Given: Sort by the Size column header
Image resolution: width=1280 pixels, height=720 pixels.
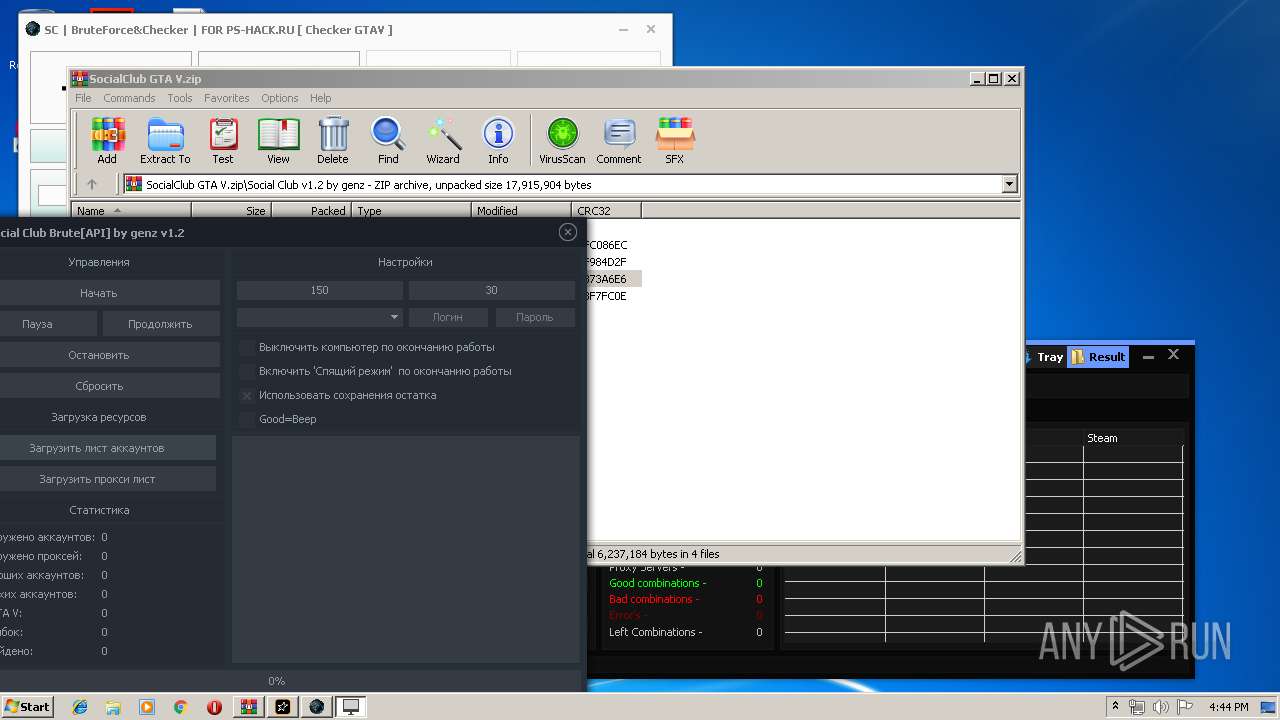Looking at the screenshot, I should click(x=231, y=211).
